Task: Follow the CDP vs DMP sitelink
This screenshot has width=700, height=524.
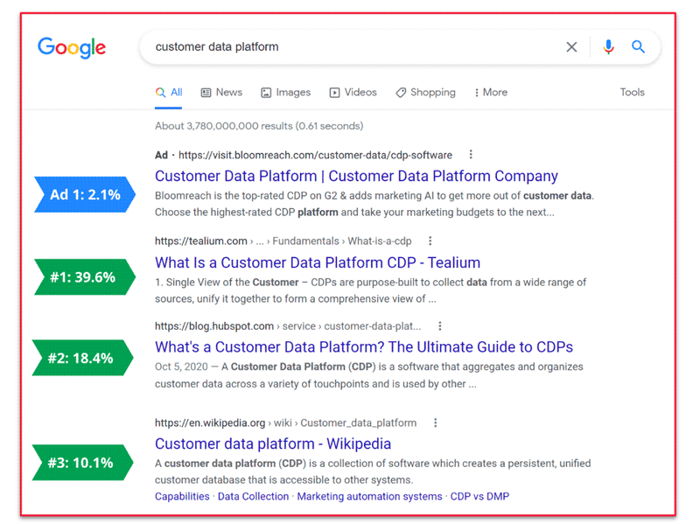Action: coord(479,496)
